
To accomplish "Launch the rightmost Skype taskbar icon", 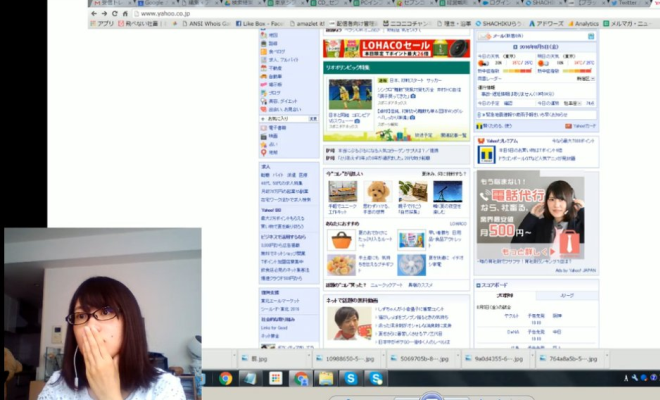I will [376, 378].
